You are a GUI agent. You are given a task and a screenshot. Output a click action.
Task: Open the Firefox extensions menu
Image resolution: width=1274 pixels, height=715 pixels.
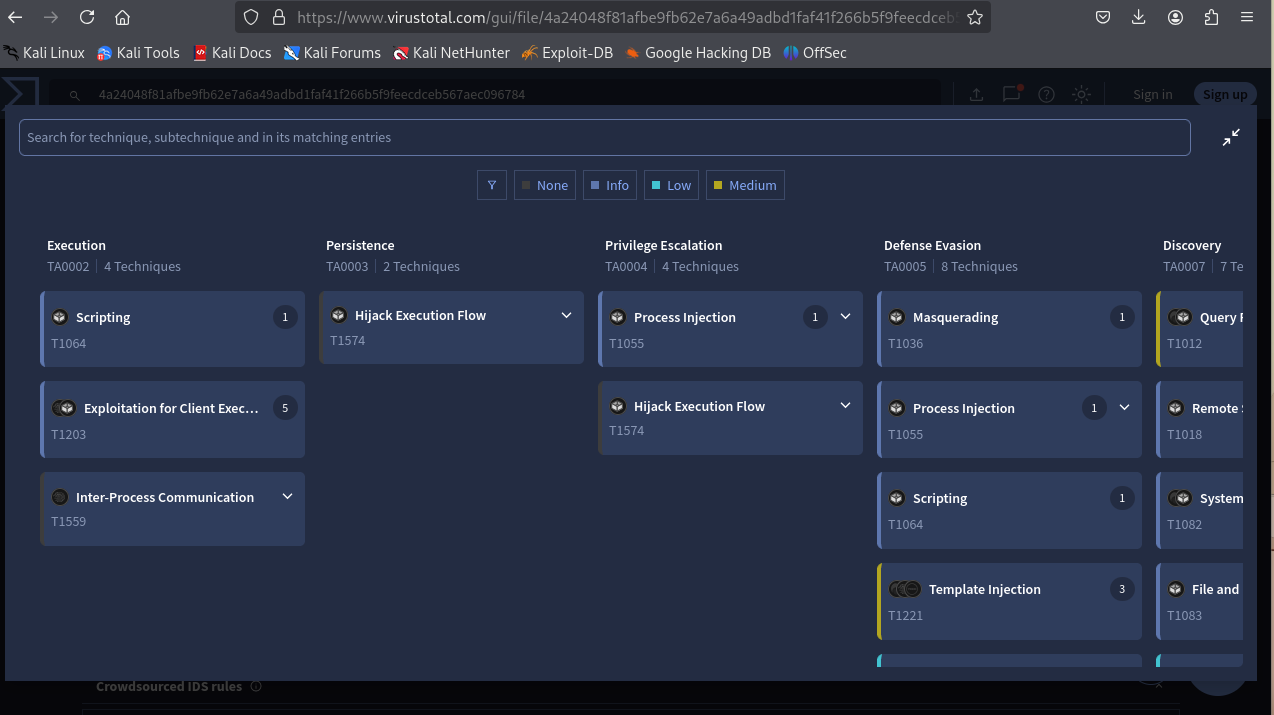[1211, 17]
